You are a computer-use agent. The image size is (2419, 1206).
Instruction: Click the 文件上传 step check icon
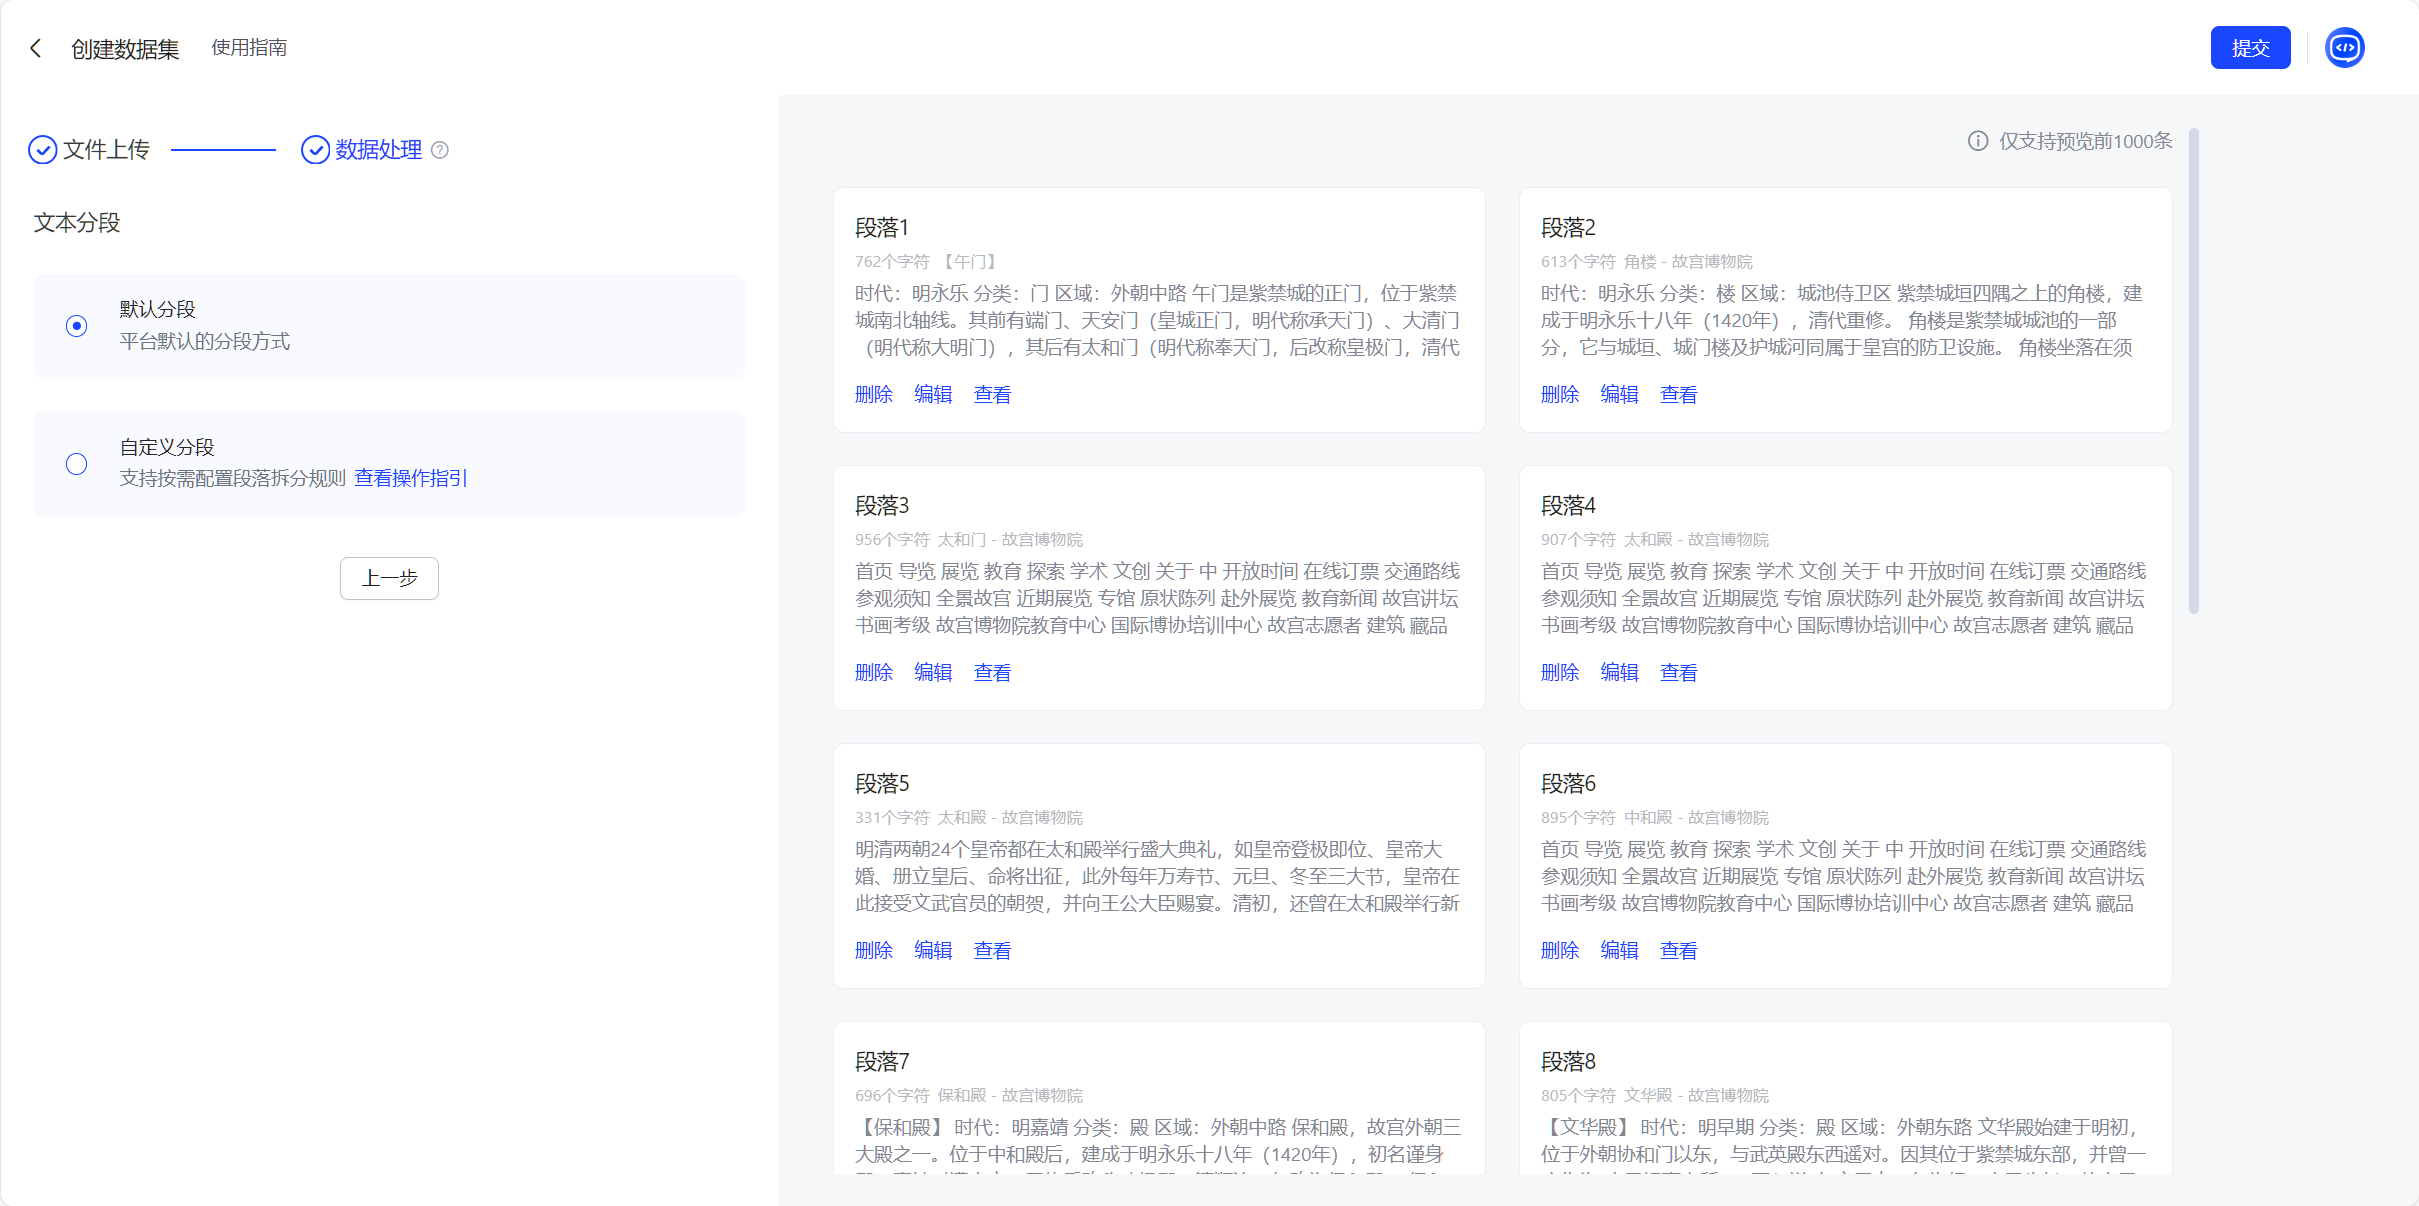[x=42, y=150]
